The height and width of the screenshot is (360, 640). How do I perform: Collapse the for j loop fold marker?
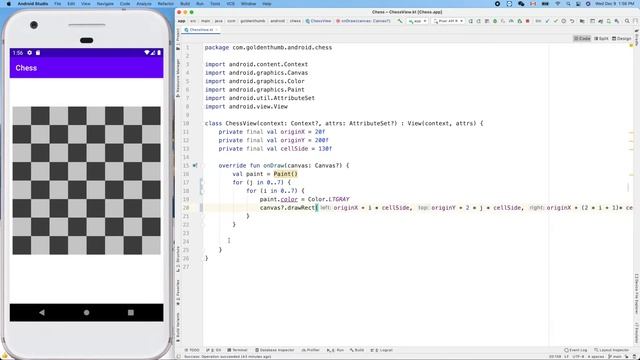coord(201,182)
